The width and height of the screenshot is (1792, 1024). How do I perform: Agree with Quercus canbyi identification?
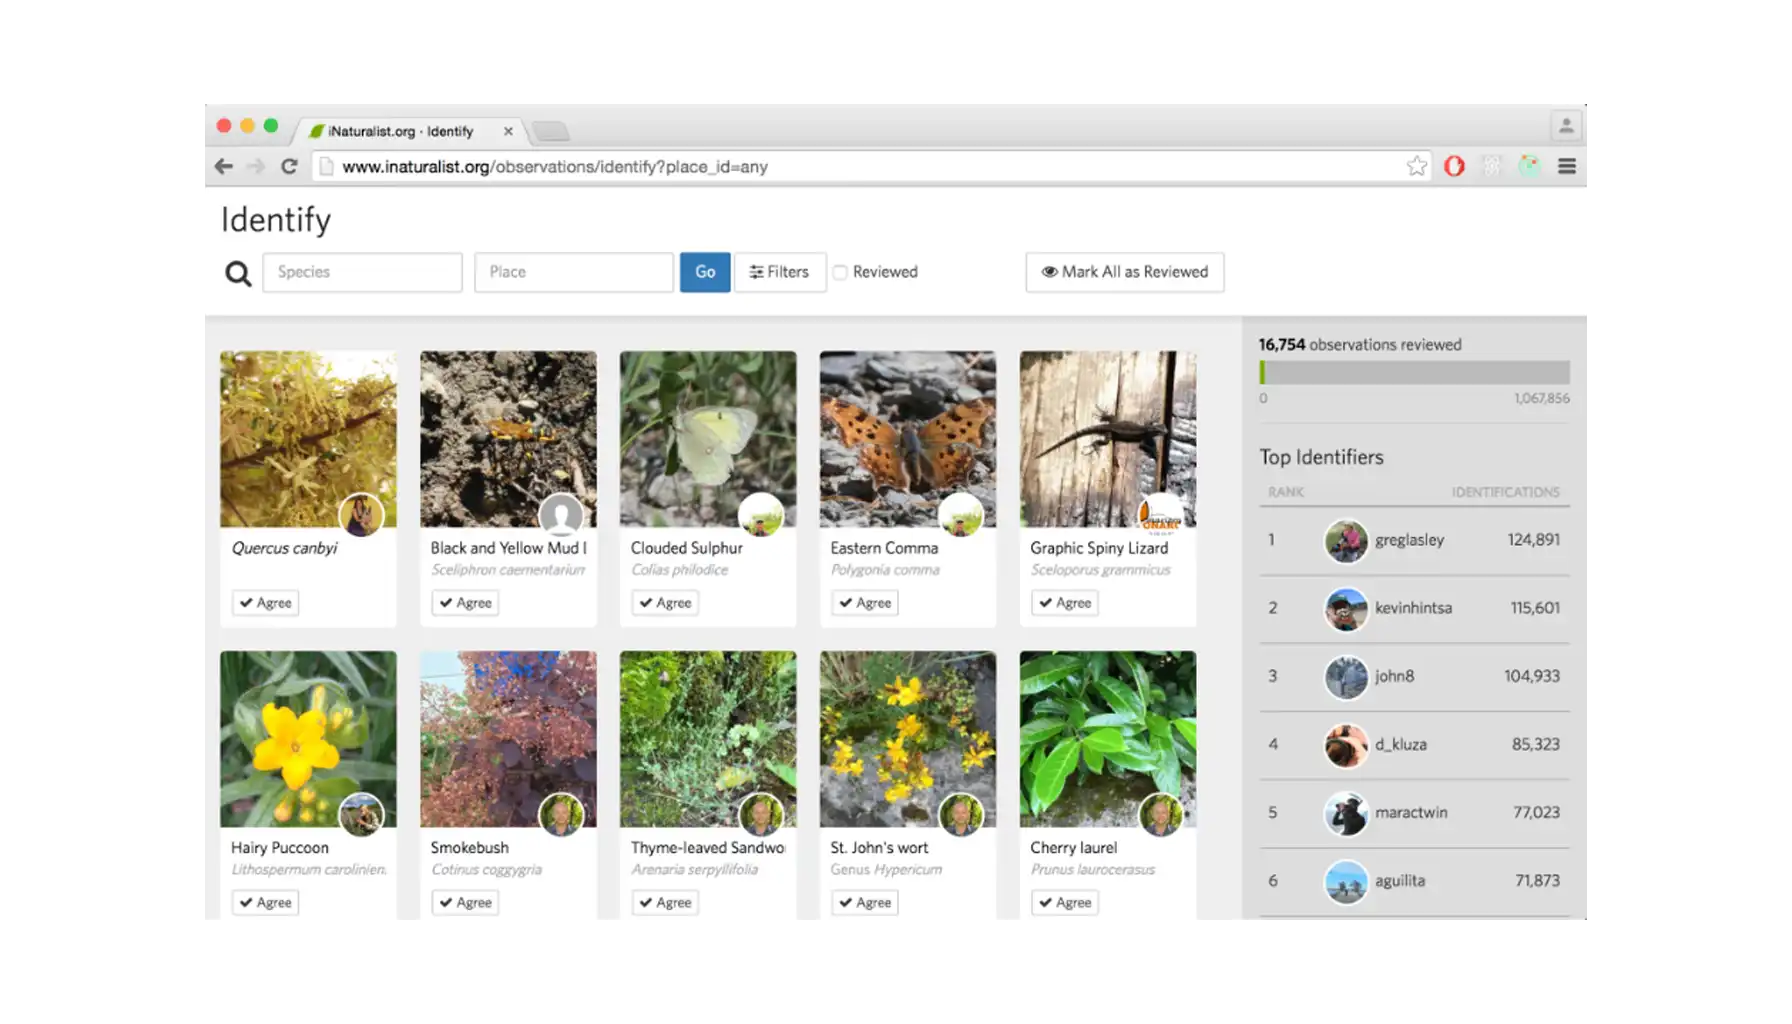click(x=265, y=603)
